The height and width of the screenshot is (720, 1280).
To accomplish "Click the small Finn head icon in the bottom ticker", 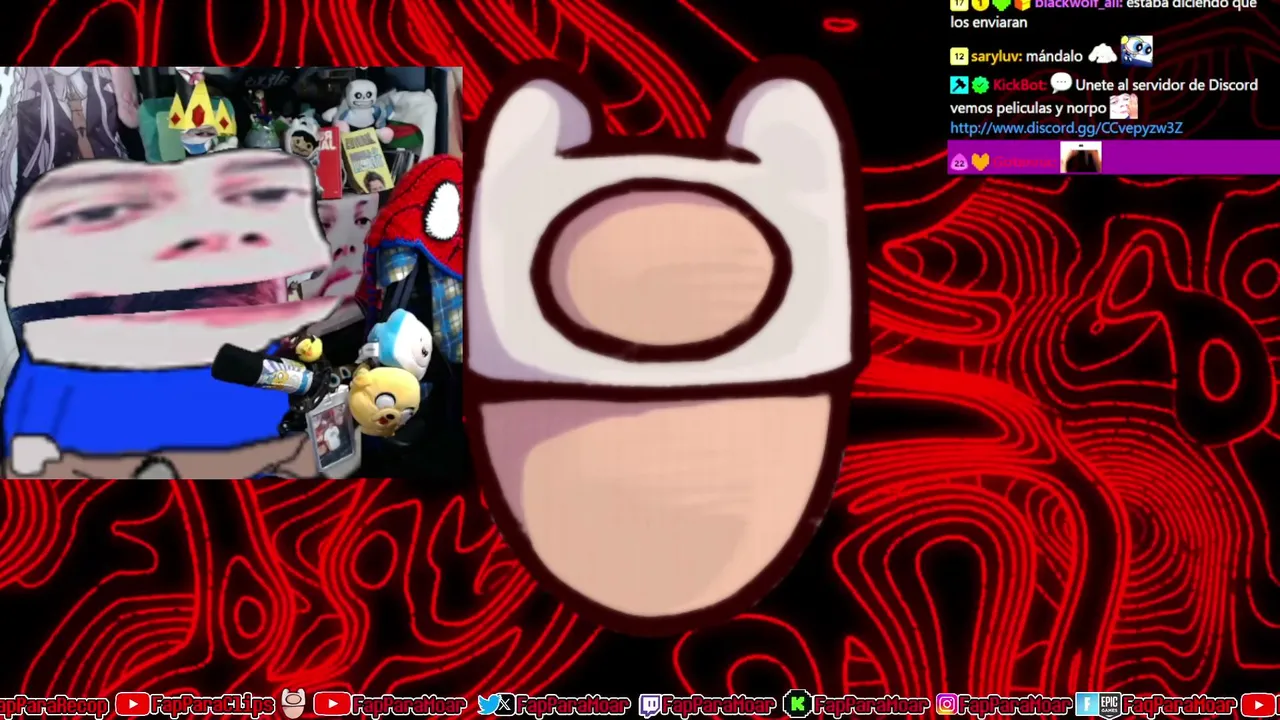I will pyautogui.click(x=293, y=704).
